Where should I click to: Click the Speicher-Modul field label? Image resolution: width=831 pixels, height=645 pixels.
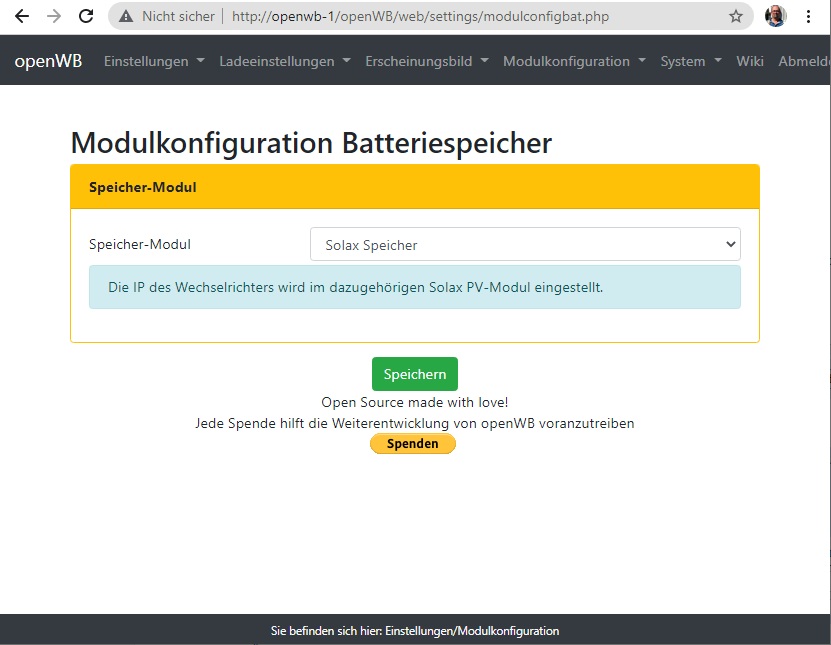140,244
